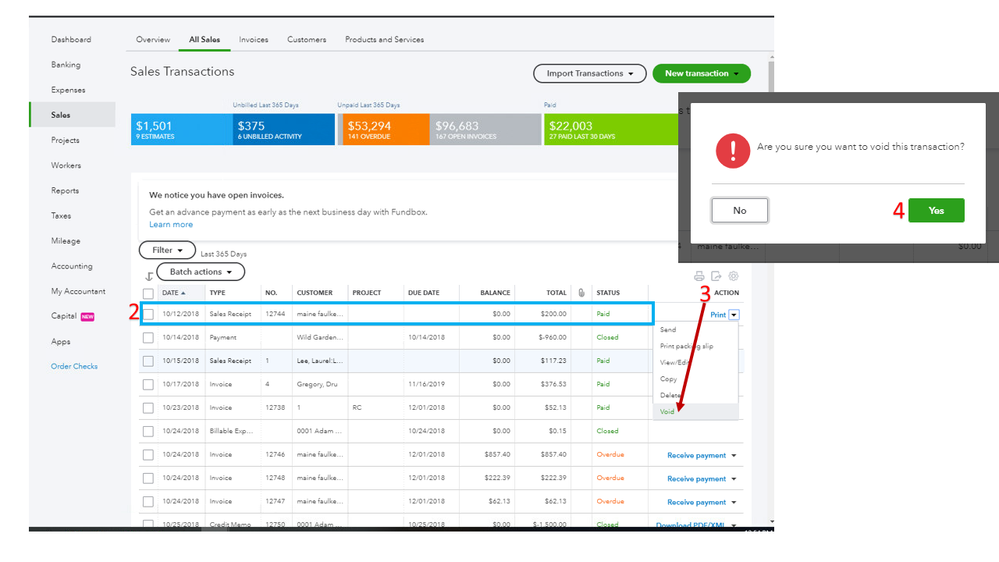
Task: Check the 10/12/2018 Sales Receipt row
Action: pos(148,314)
